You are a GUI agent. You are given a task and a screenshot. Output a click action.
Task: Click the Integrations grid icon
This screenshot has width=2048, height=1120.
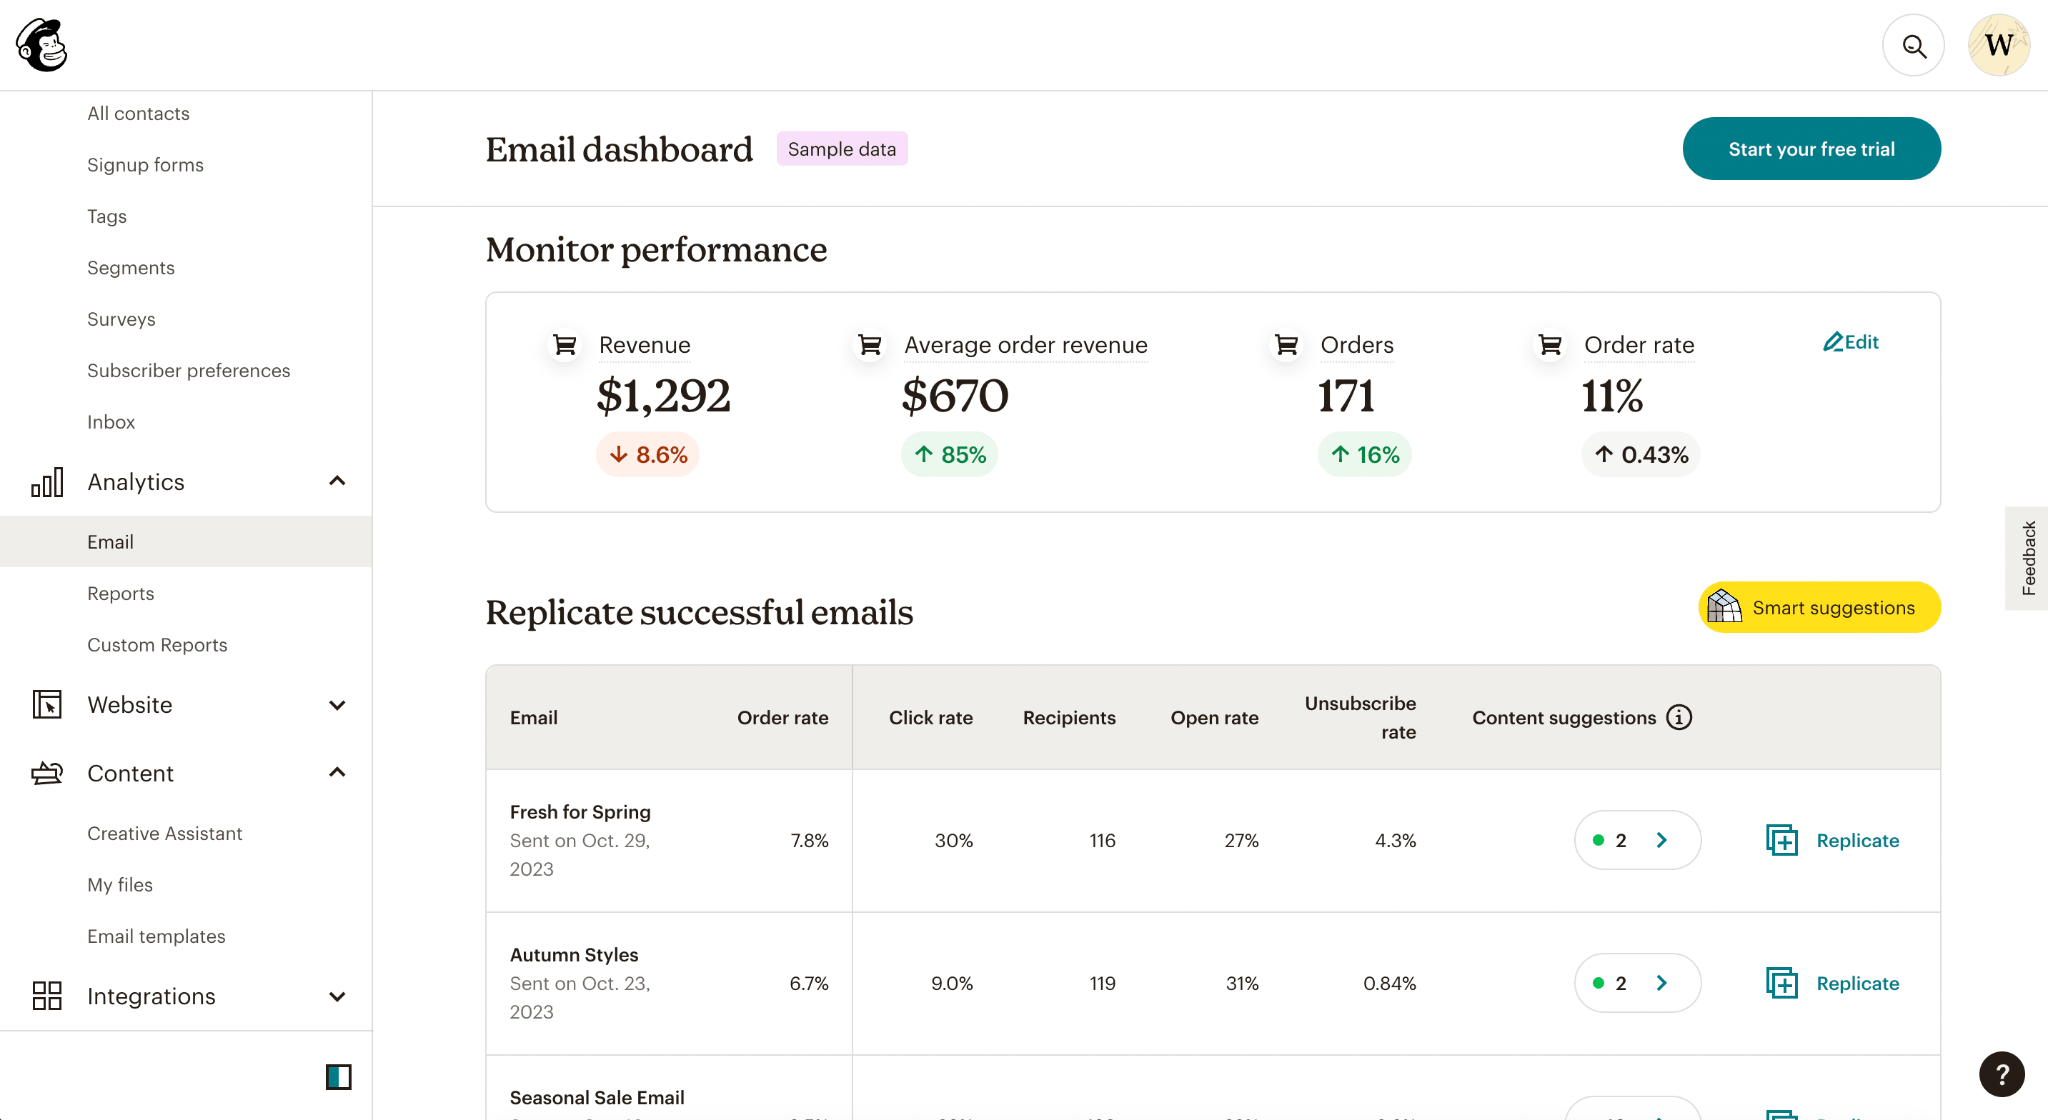[x=47, y=996]
